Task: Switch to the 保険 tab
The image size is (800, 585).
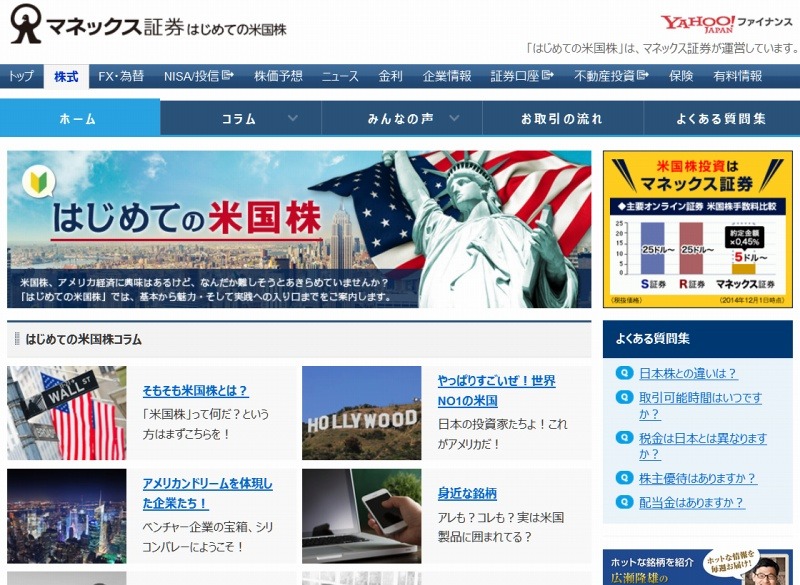Action: (681, 76)
